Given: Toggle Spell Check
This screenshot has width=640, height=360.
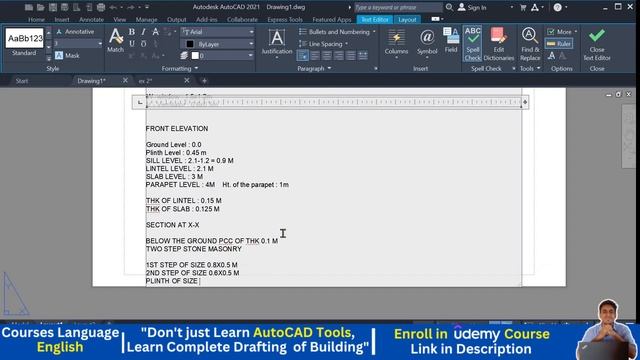Looking at the screenshot, I should (473, 44).
